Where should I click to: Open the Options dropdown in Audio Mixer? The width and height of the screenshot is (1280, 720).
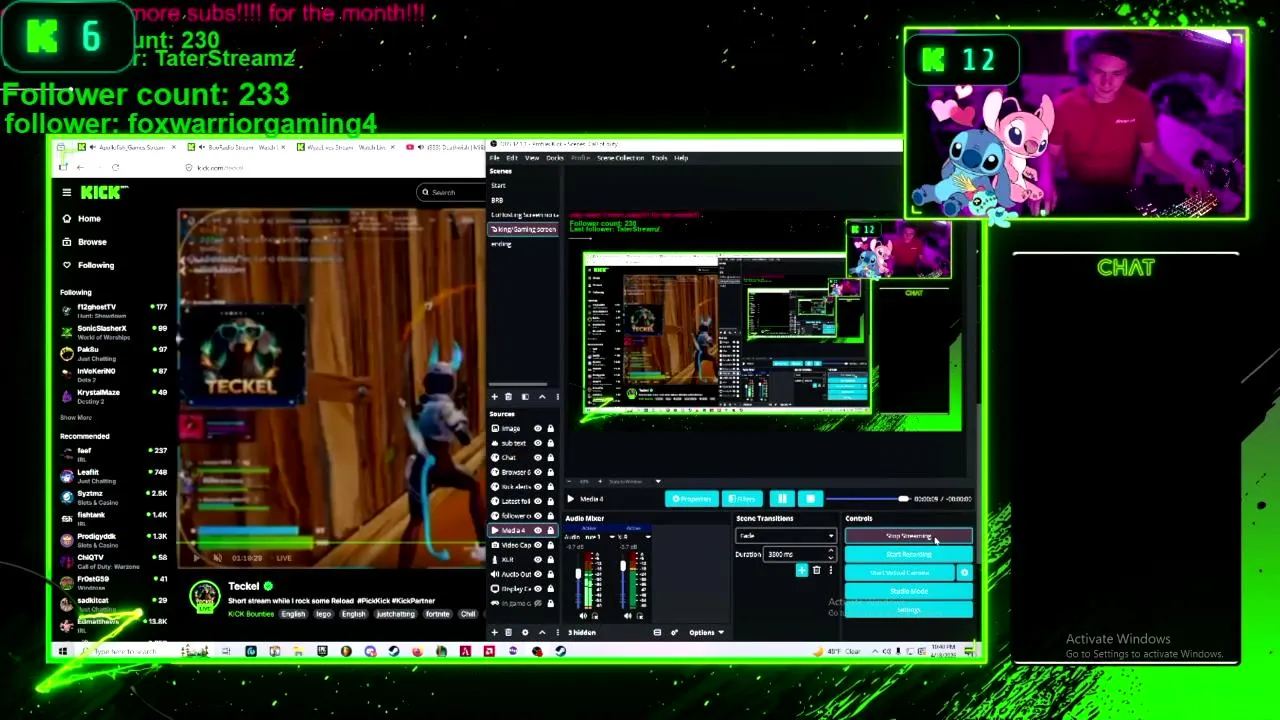pyautogui.click(x=707, y=632)
